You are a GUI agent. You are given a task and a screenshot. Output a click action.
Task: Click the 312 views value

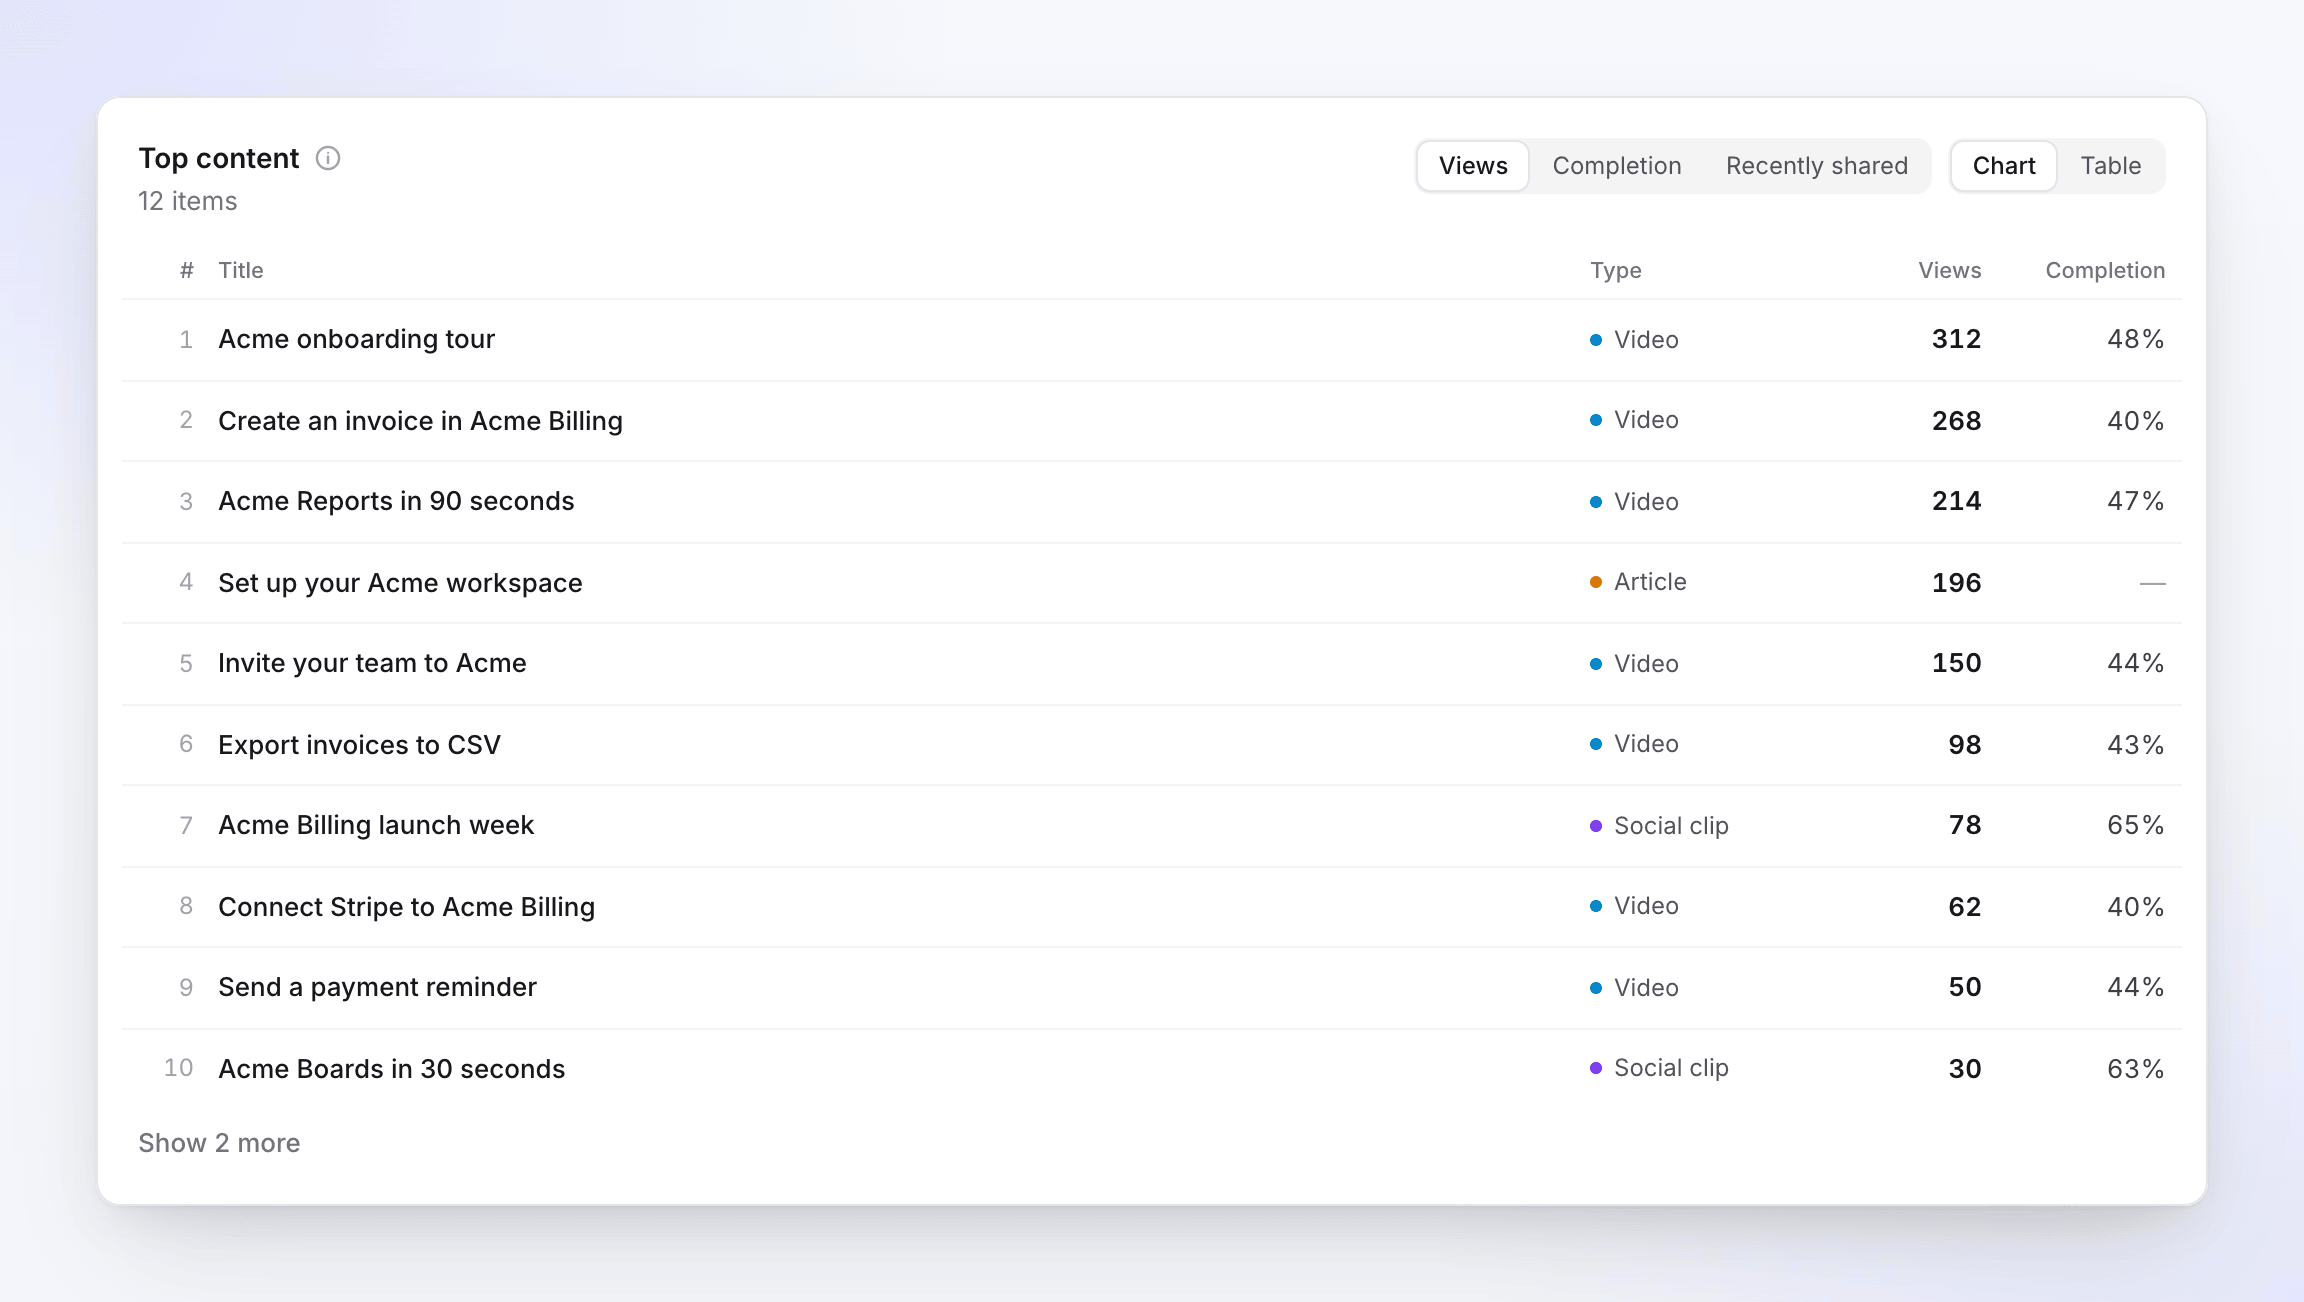pos(1956,339)
